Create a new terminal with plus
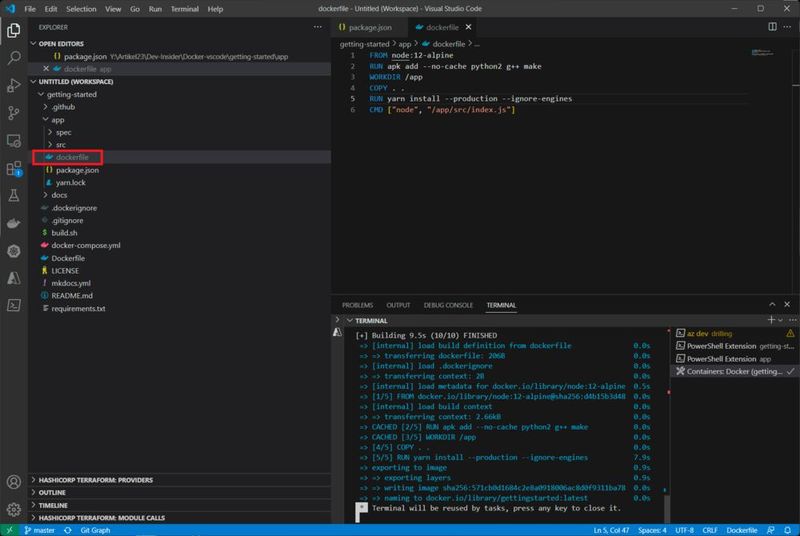The height and width of the screenshot is (536, 800). [771, 320]
